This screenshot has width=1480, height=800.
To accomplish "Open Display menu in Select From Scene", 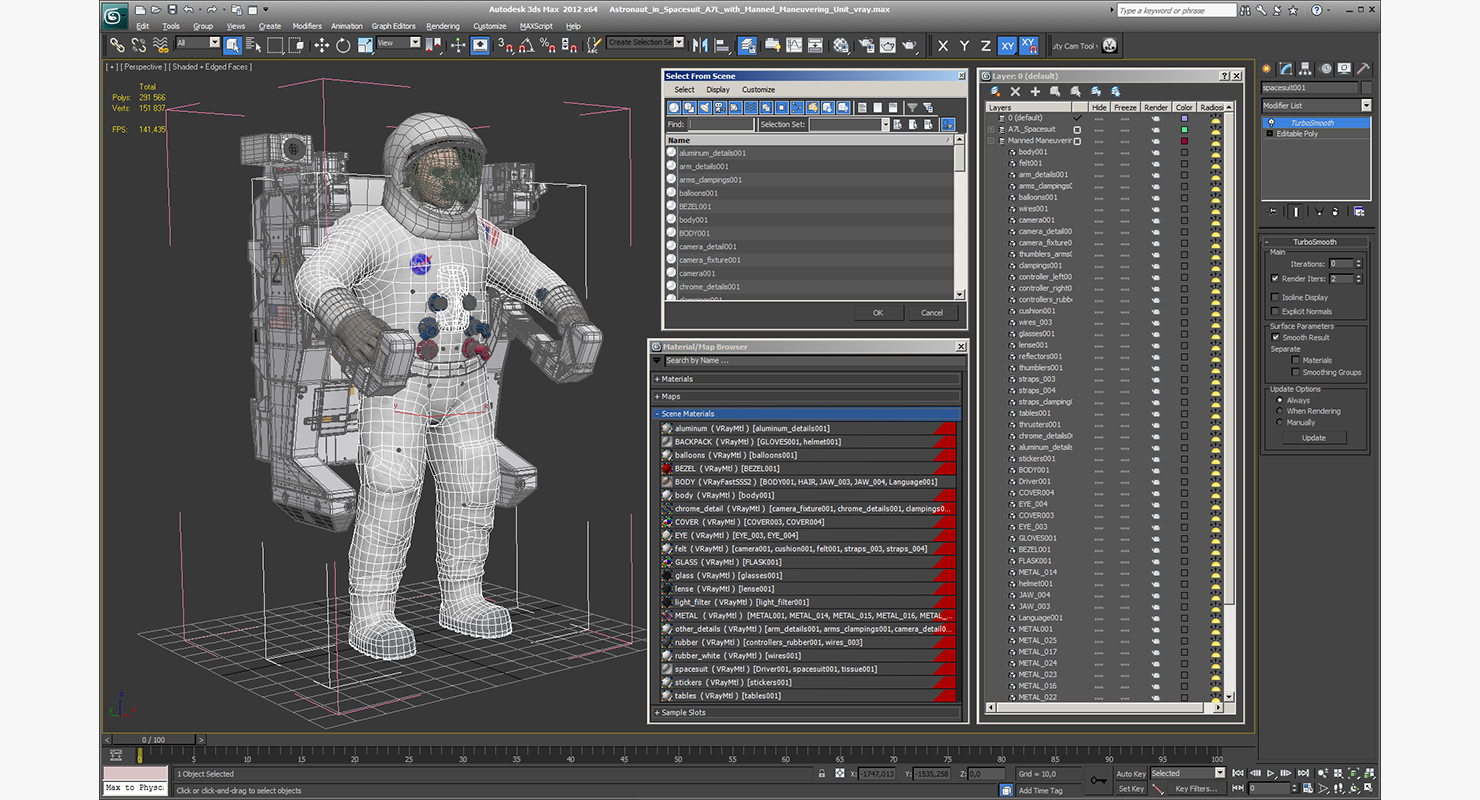I will (x=718, y=90).
